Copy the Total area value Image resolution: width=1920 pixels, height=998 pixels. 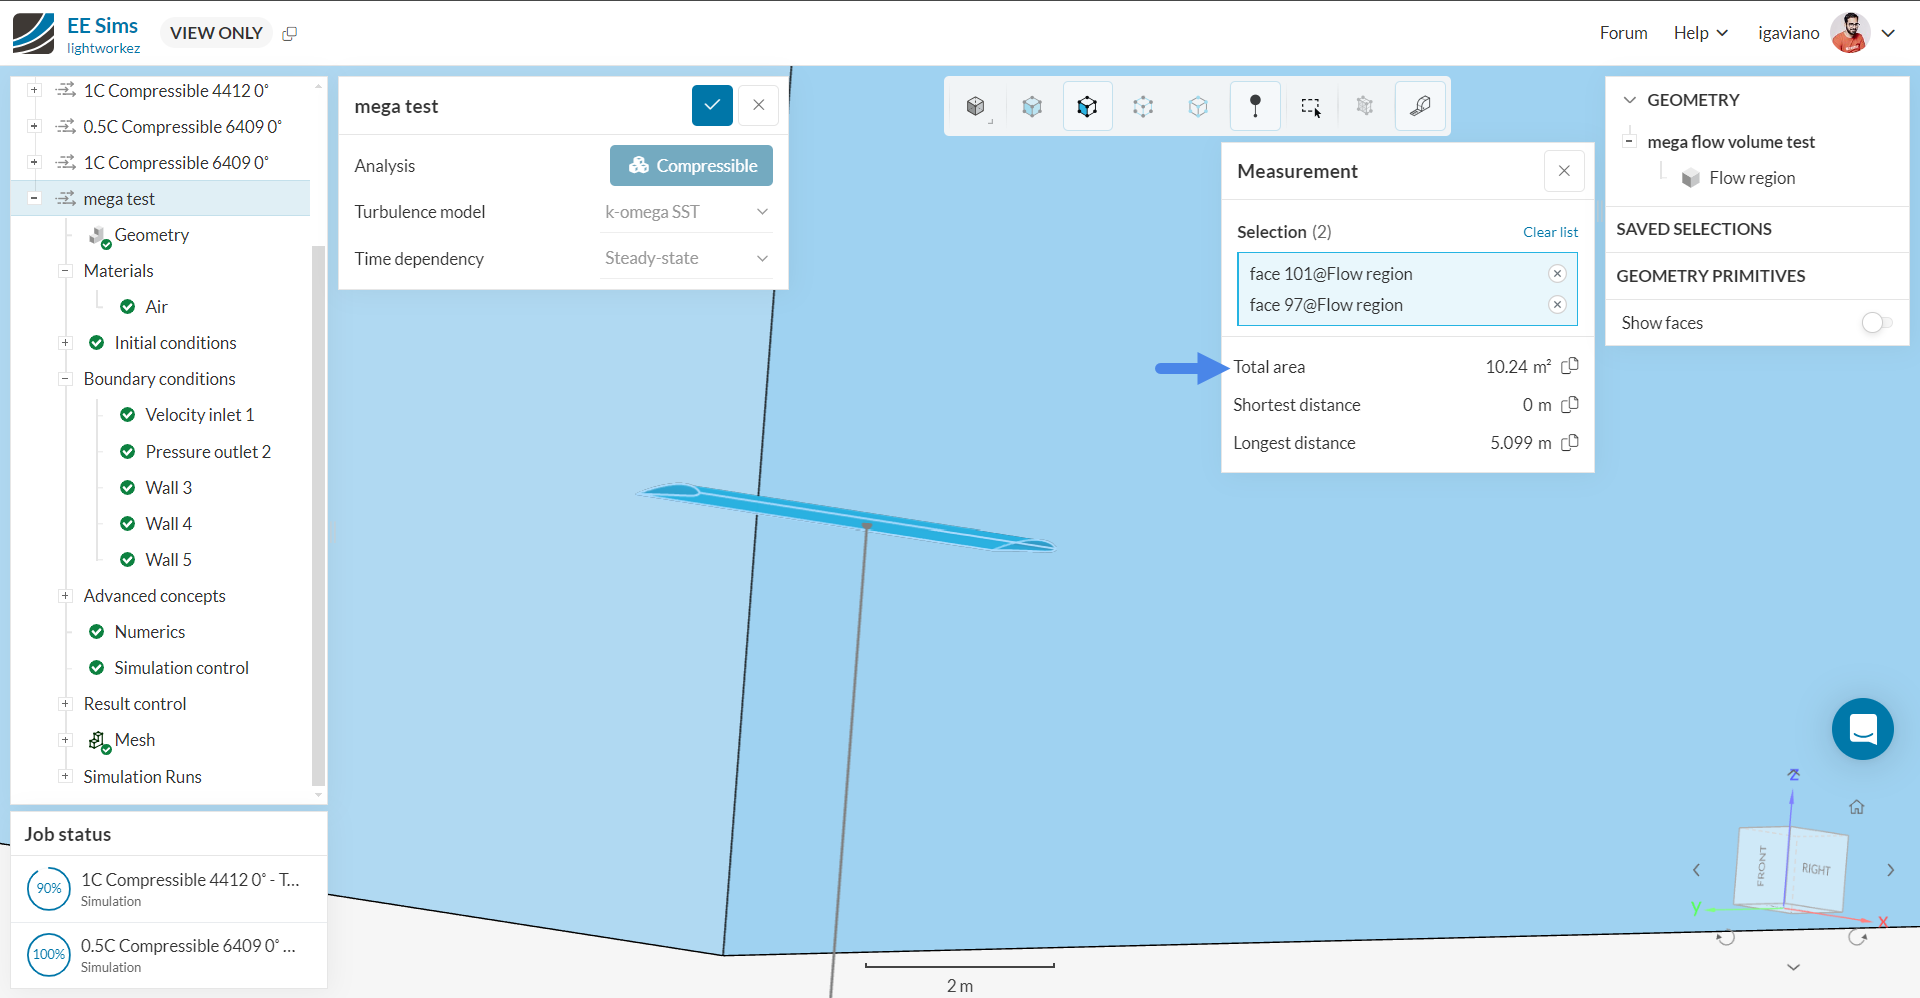click(x=1570, y=366)
